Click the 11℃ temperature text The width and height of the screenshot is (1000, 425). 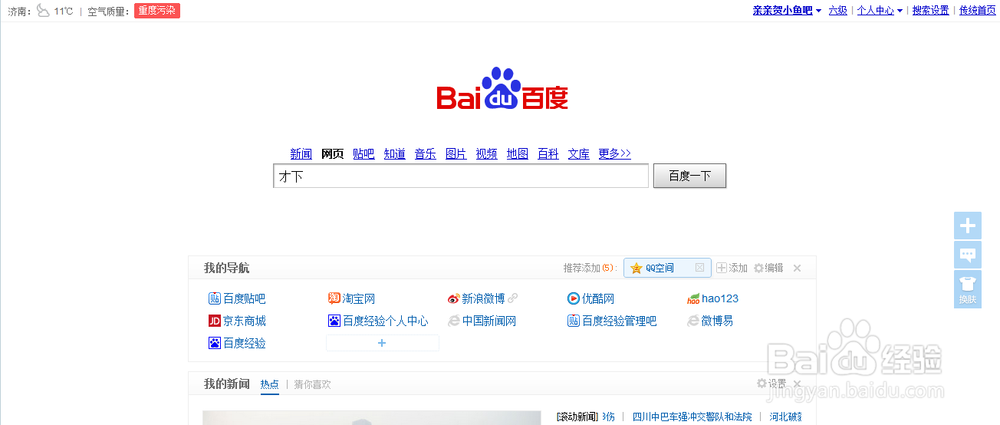[x=63, y=11]
